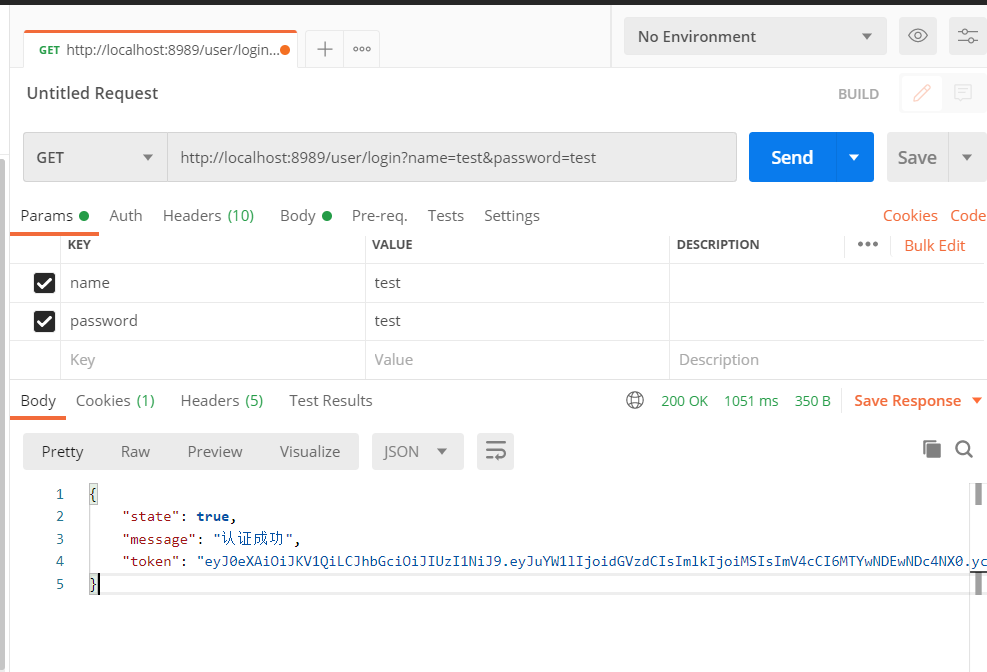Open manage environments settings slider icon

(967, 36)
